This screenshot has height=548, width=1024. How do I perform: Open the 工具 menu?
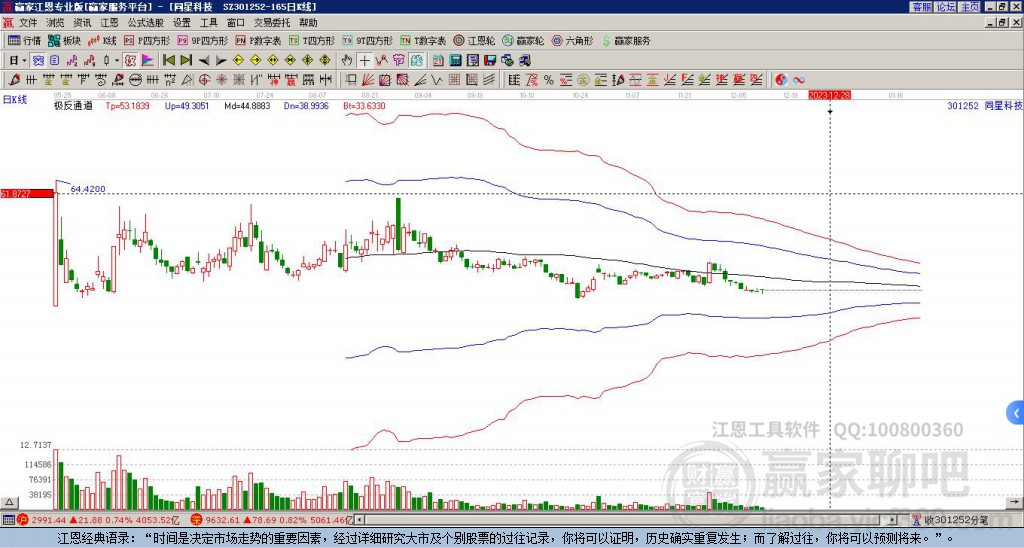click(x=208, y=23)
